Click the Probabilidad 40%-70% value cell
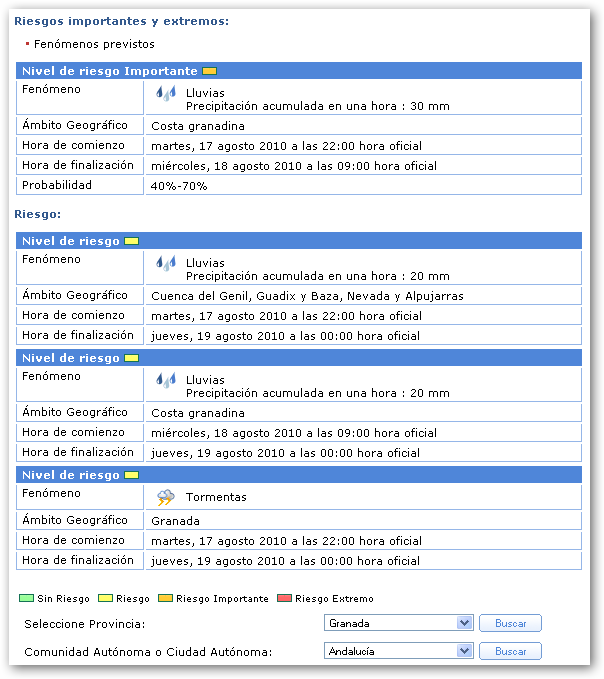 (x=363, y=186)
